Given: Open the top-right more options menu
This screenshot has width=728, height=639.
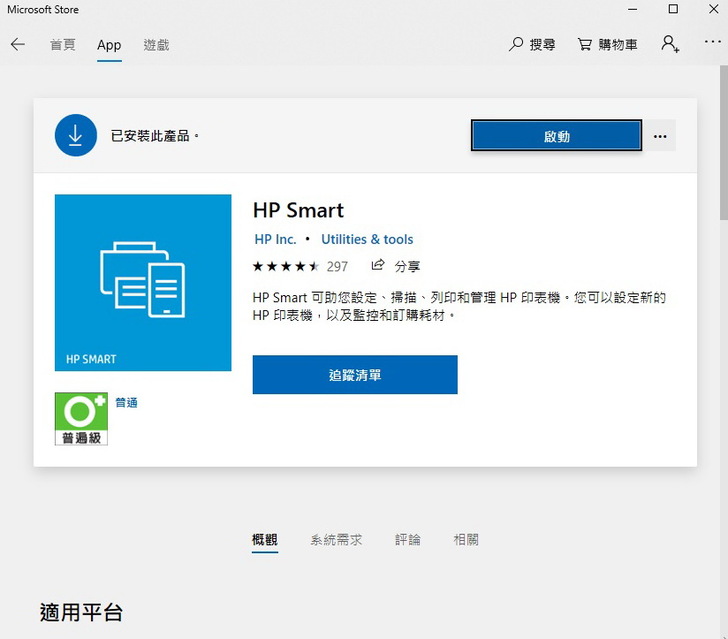Looking at the screenshot, I should [x=712, y=42].
